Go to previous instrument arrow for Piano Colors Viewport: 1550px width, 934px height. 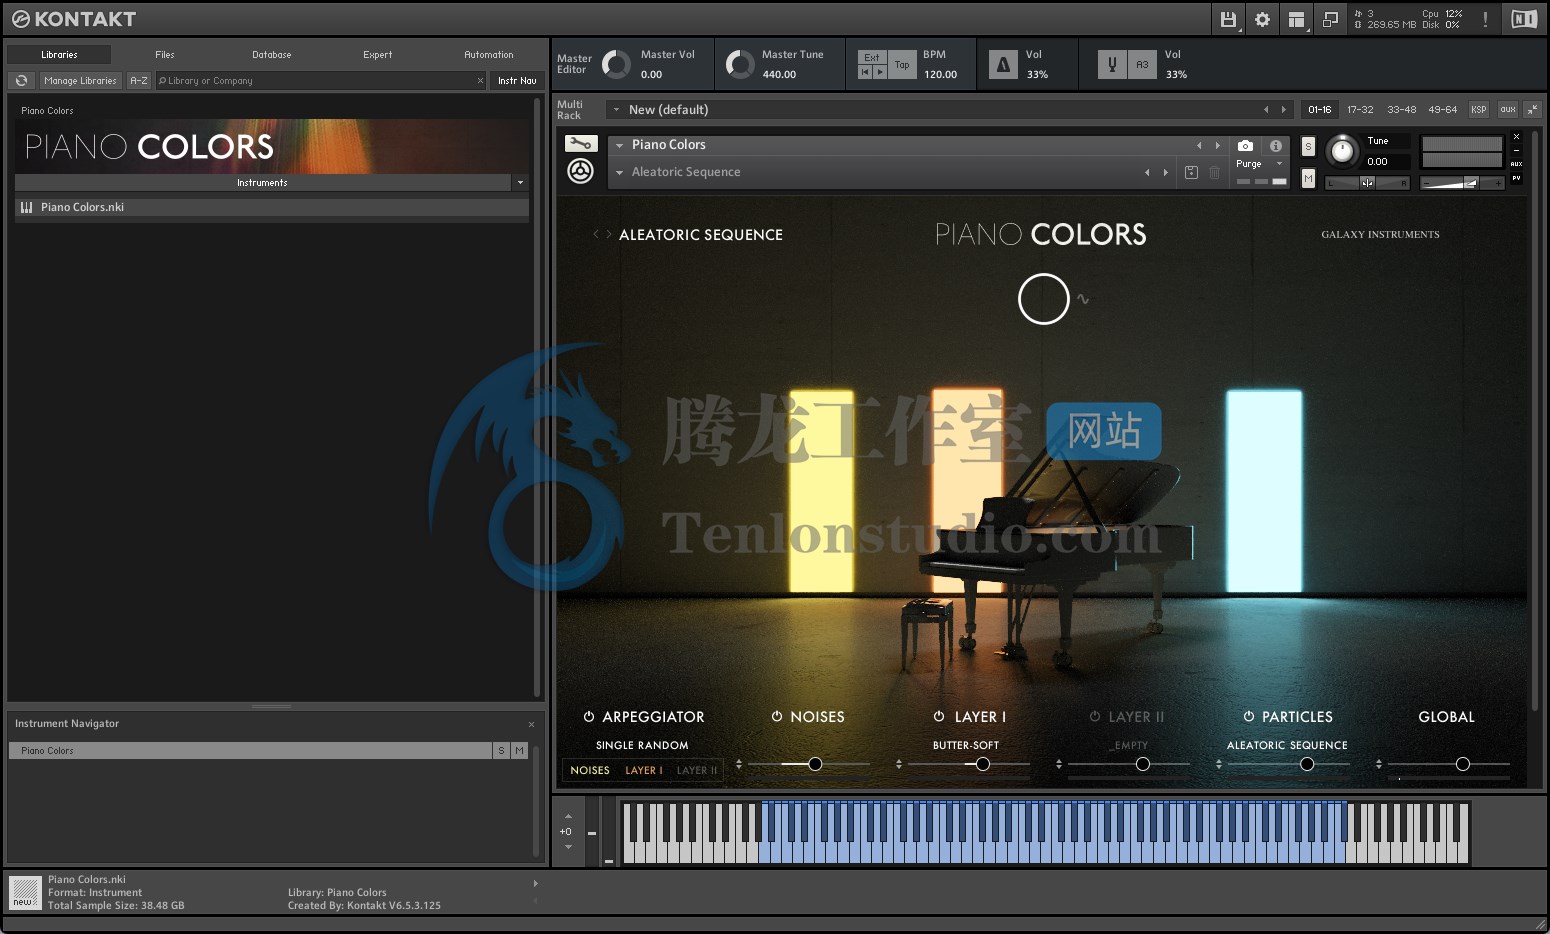tap(1199, 145)
